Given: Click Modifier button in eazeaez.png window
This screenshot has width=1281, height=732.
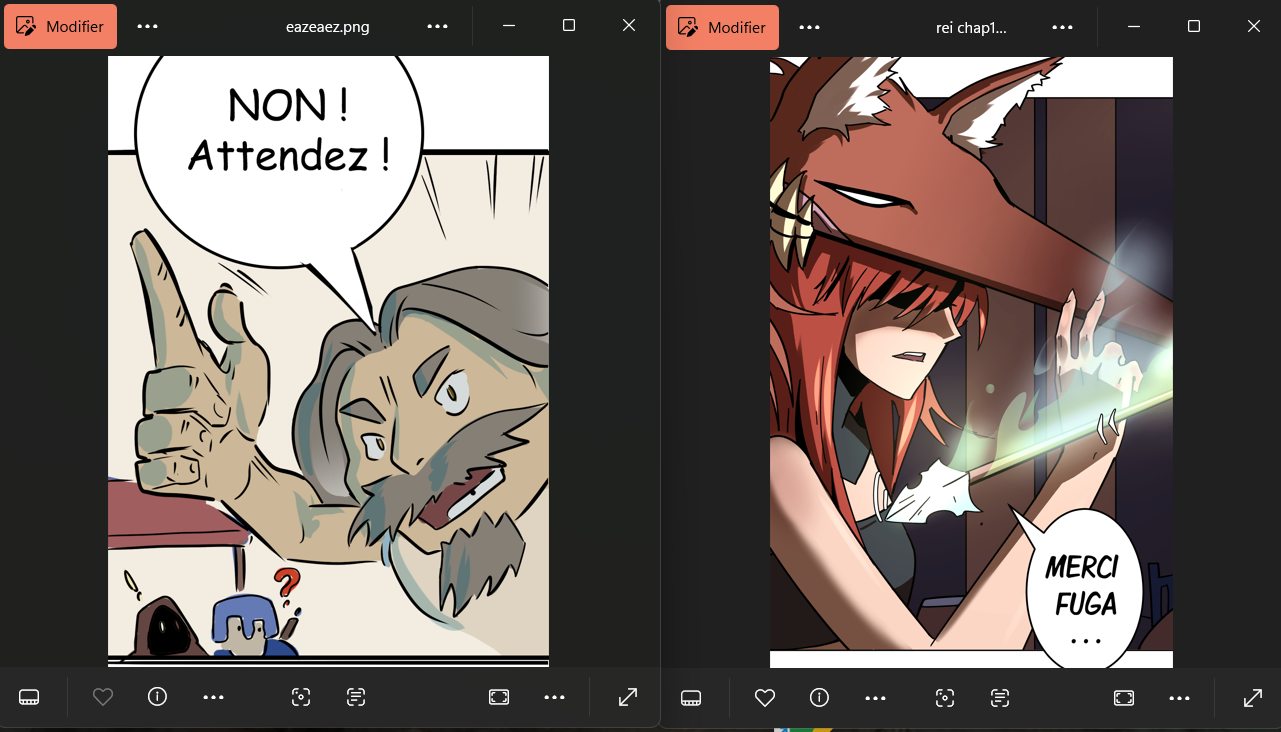Looking at the screenshot, I should pyautogui.click(x=61, y=27).
